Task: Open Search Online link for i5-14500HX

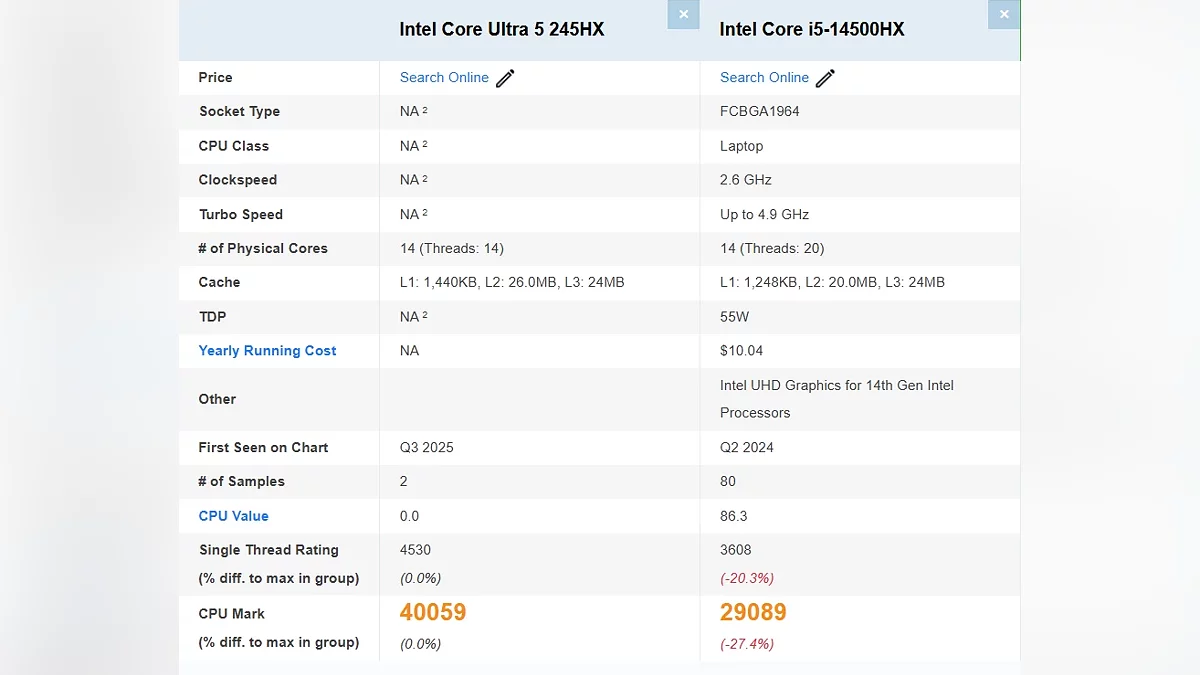Action: (764, 77)
